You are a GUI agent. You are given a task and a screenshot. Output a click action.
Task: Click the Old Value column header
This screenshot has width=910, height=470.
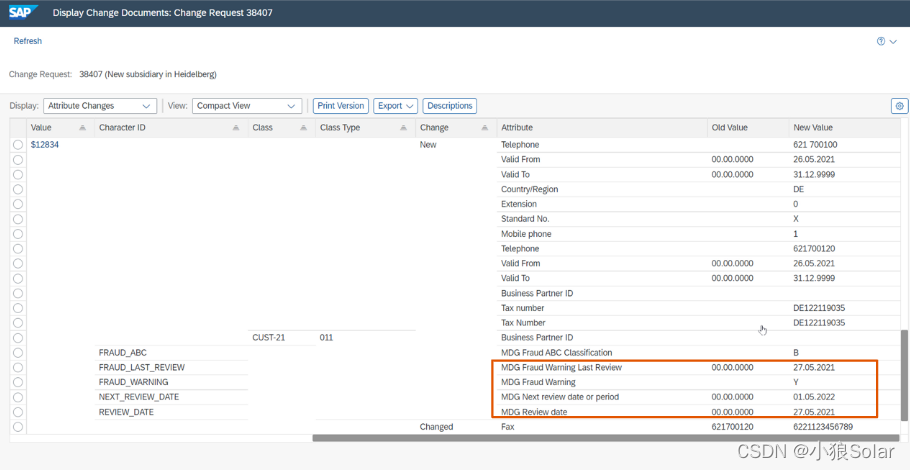[748, 128]
